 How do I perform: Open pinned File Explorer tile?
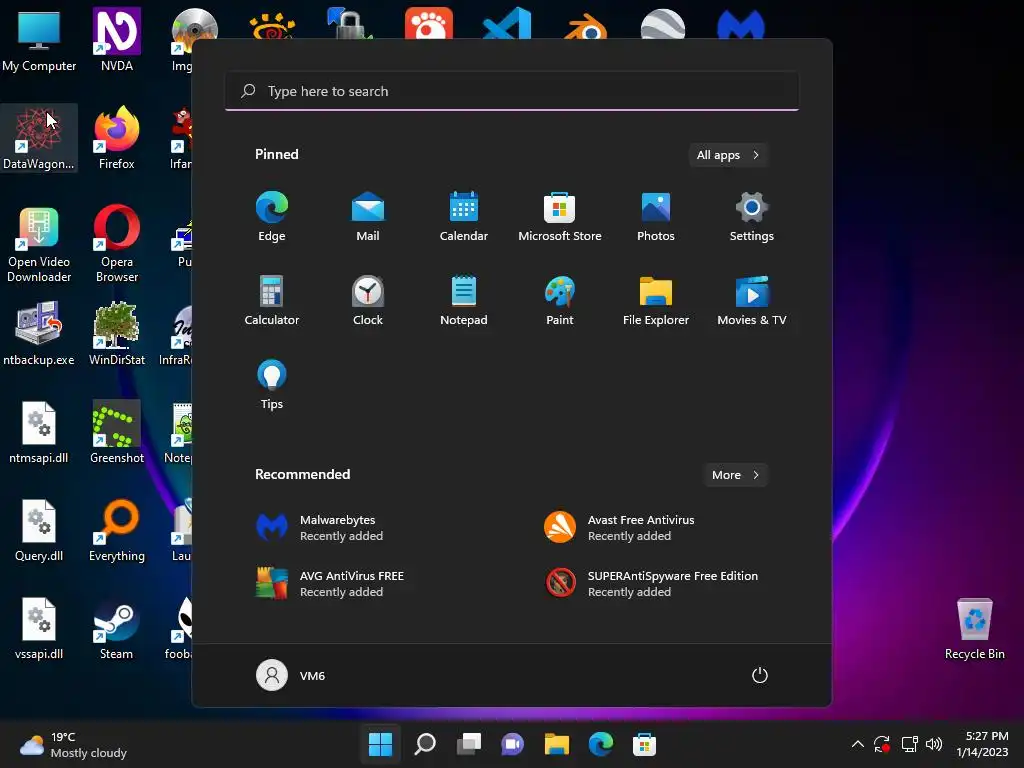pyautogui.click(x=656, y=301)
